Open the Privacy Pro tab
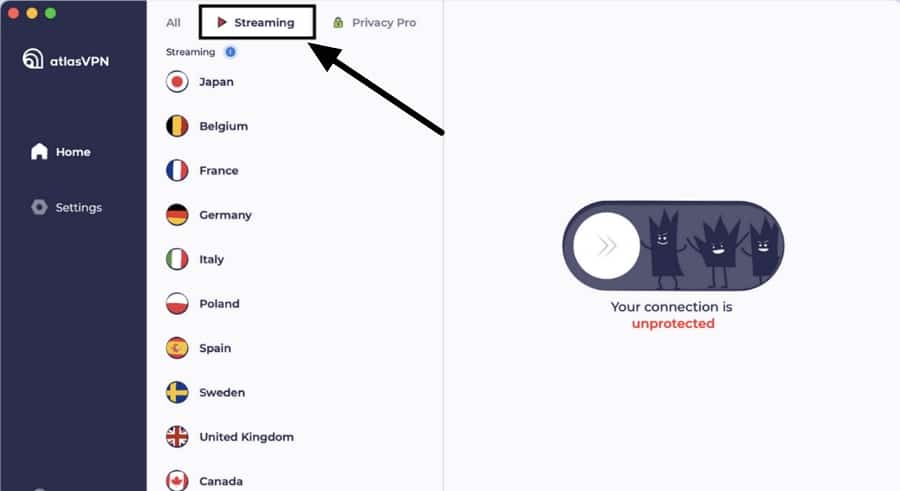Image resolution: width=900 pixels, height=491 pixels. point(374,22)
